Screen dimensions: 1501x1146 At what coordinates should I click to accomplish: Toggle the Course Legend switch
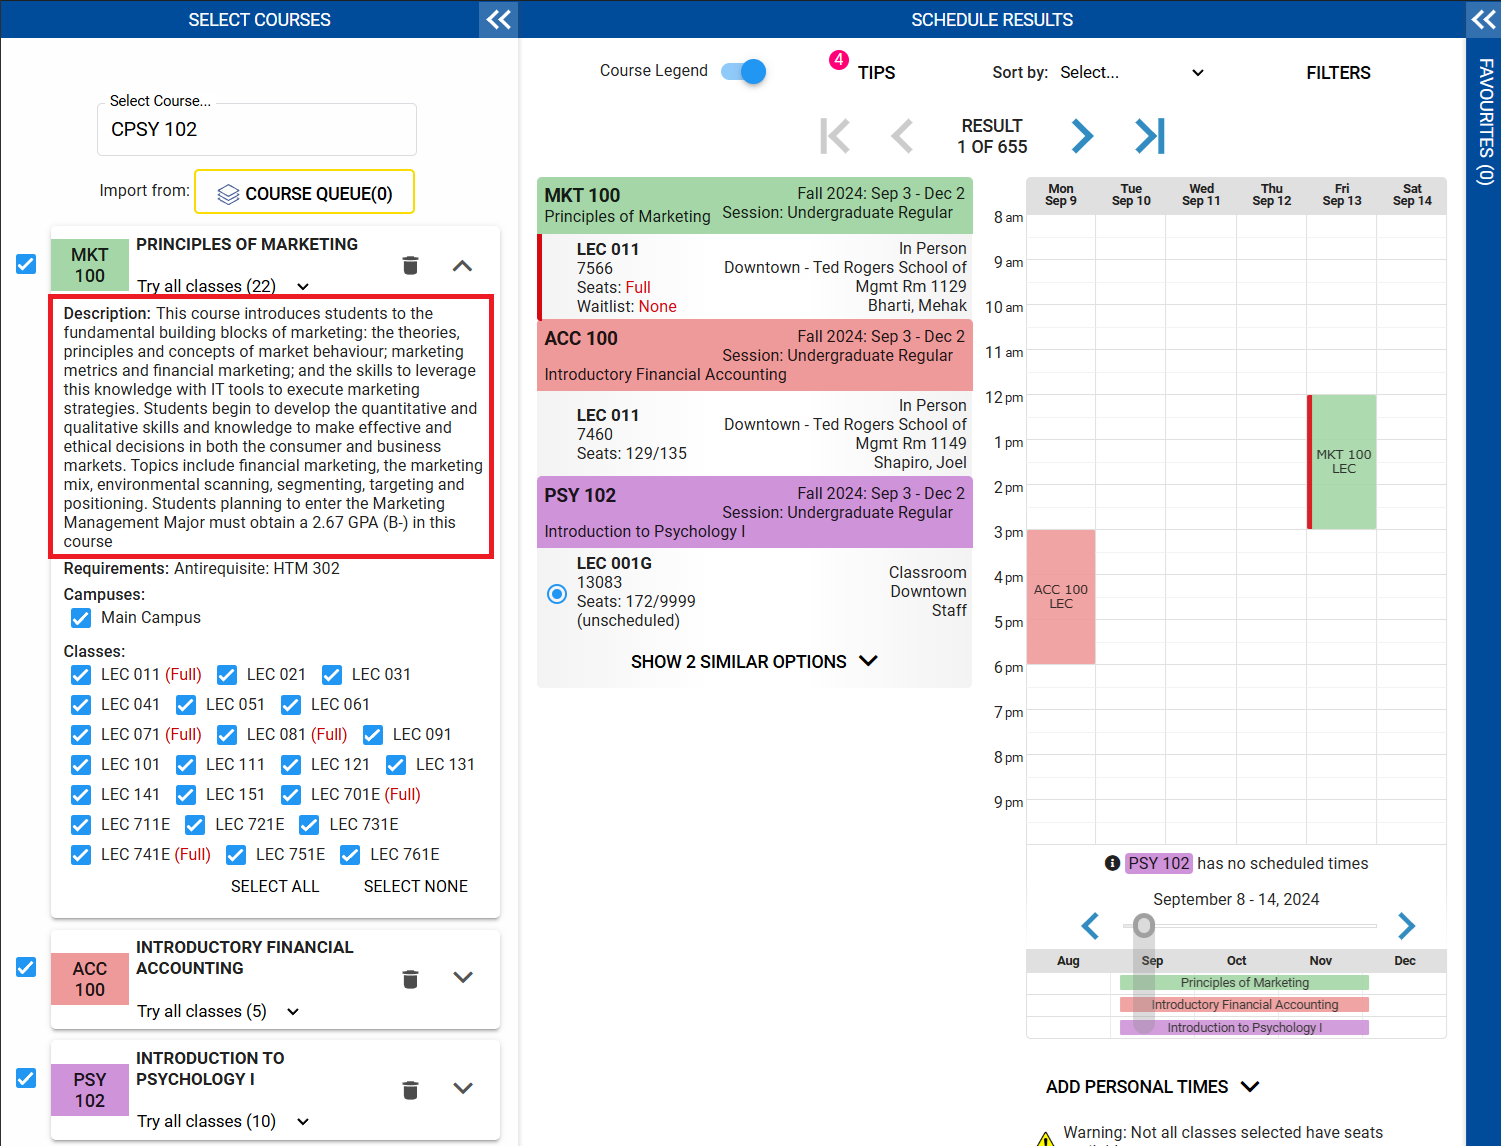tap(743, 71)
